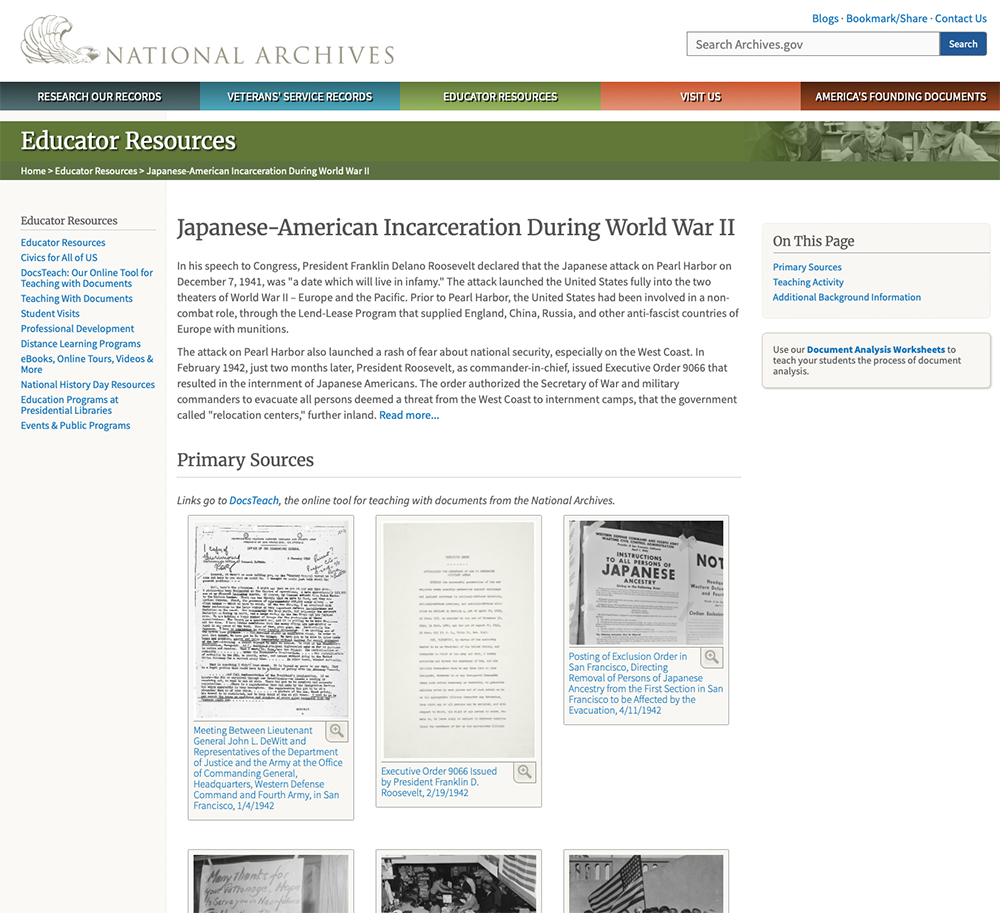Click magnifier icon on DeWitt meeting document

[337, 731]
